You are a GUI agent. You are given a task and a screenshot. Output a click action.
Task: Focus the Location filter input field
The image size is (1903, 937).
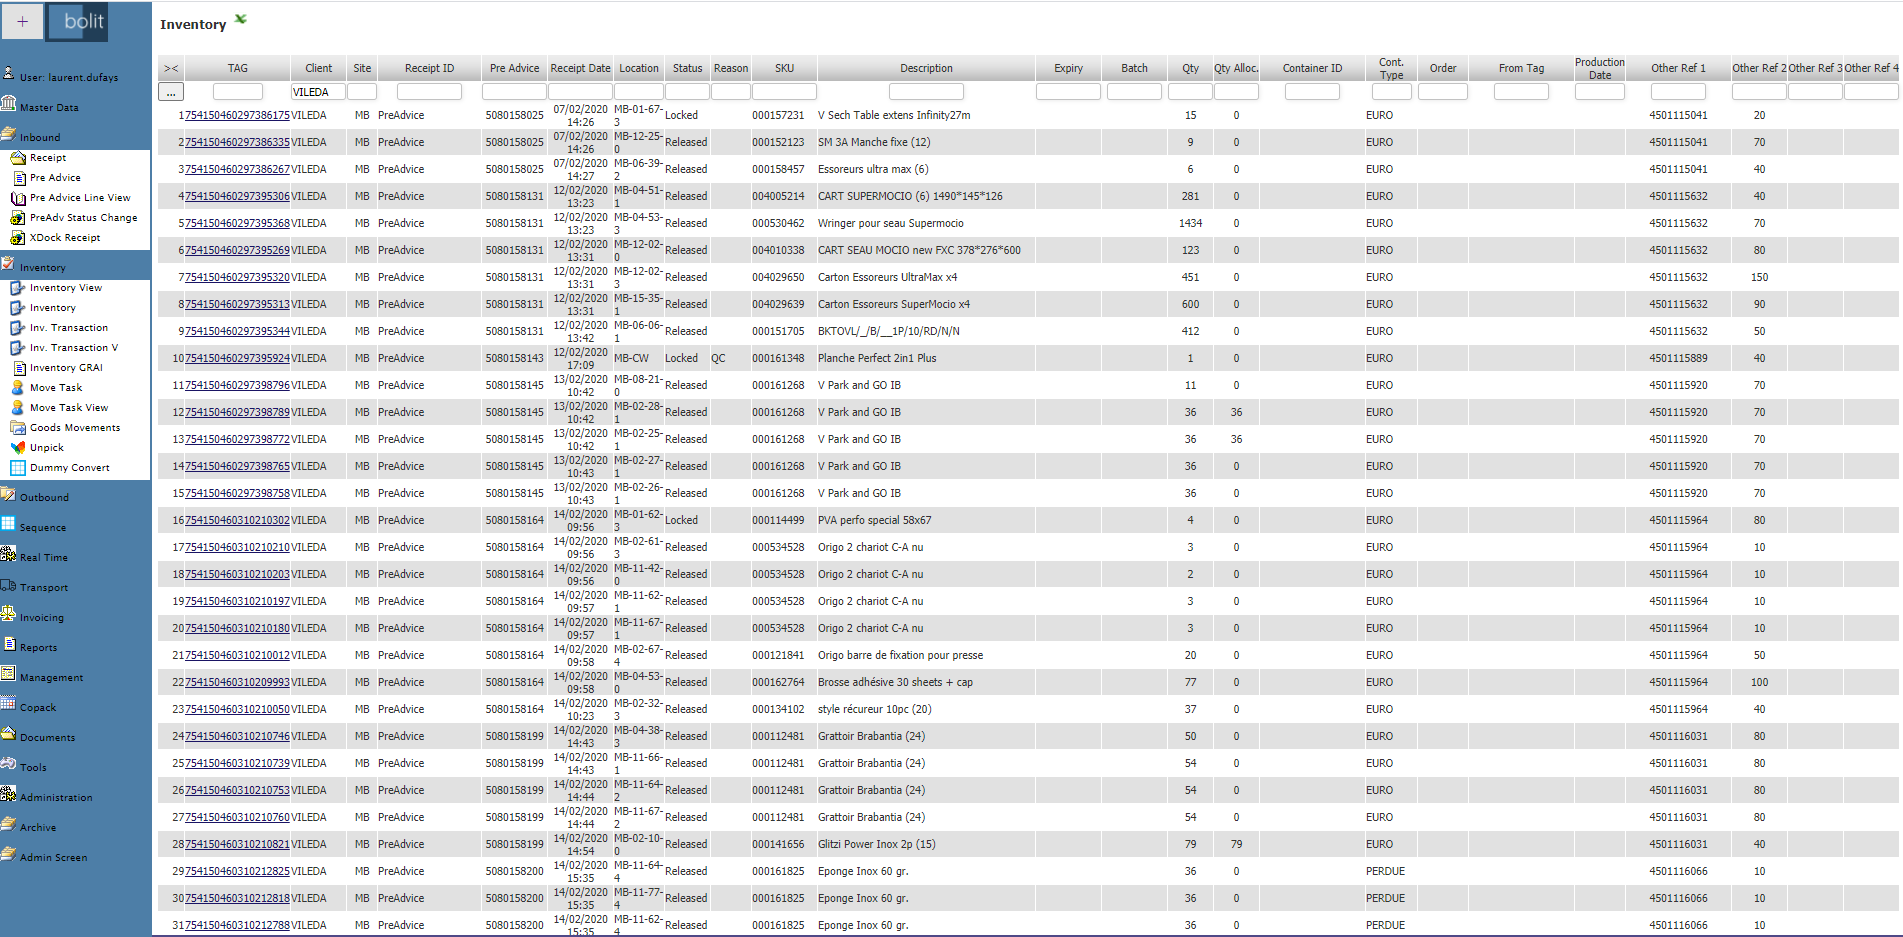[638, 92]
